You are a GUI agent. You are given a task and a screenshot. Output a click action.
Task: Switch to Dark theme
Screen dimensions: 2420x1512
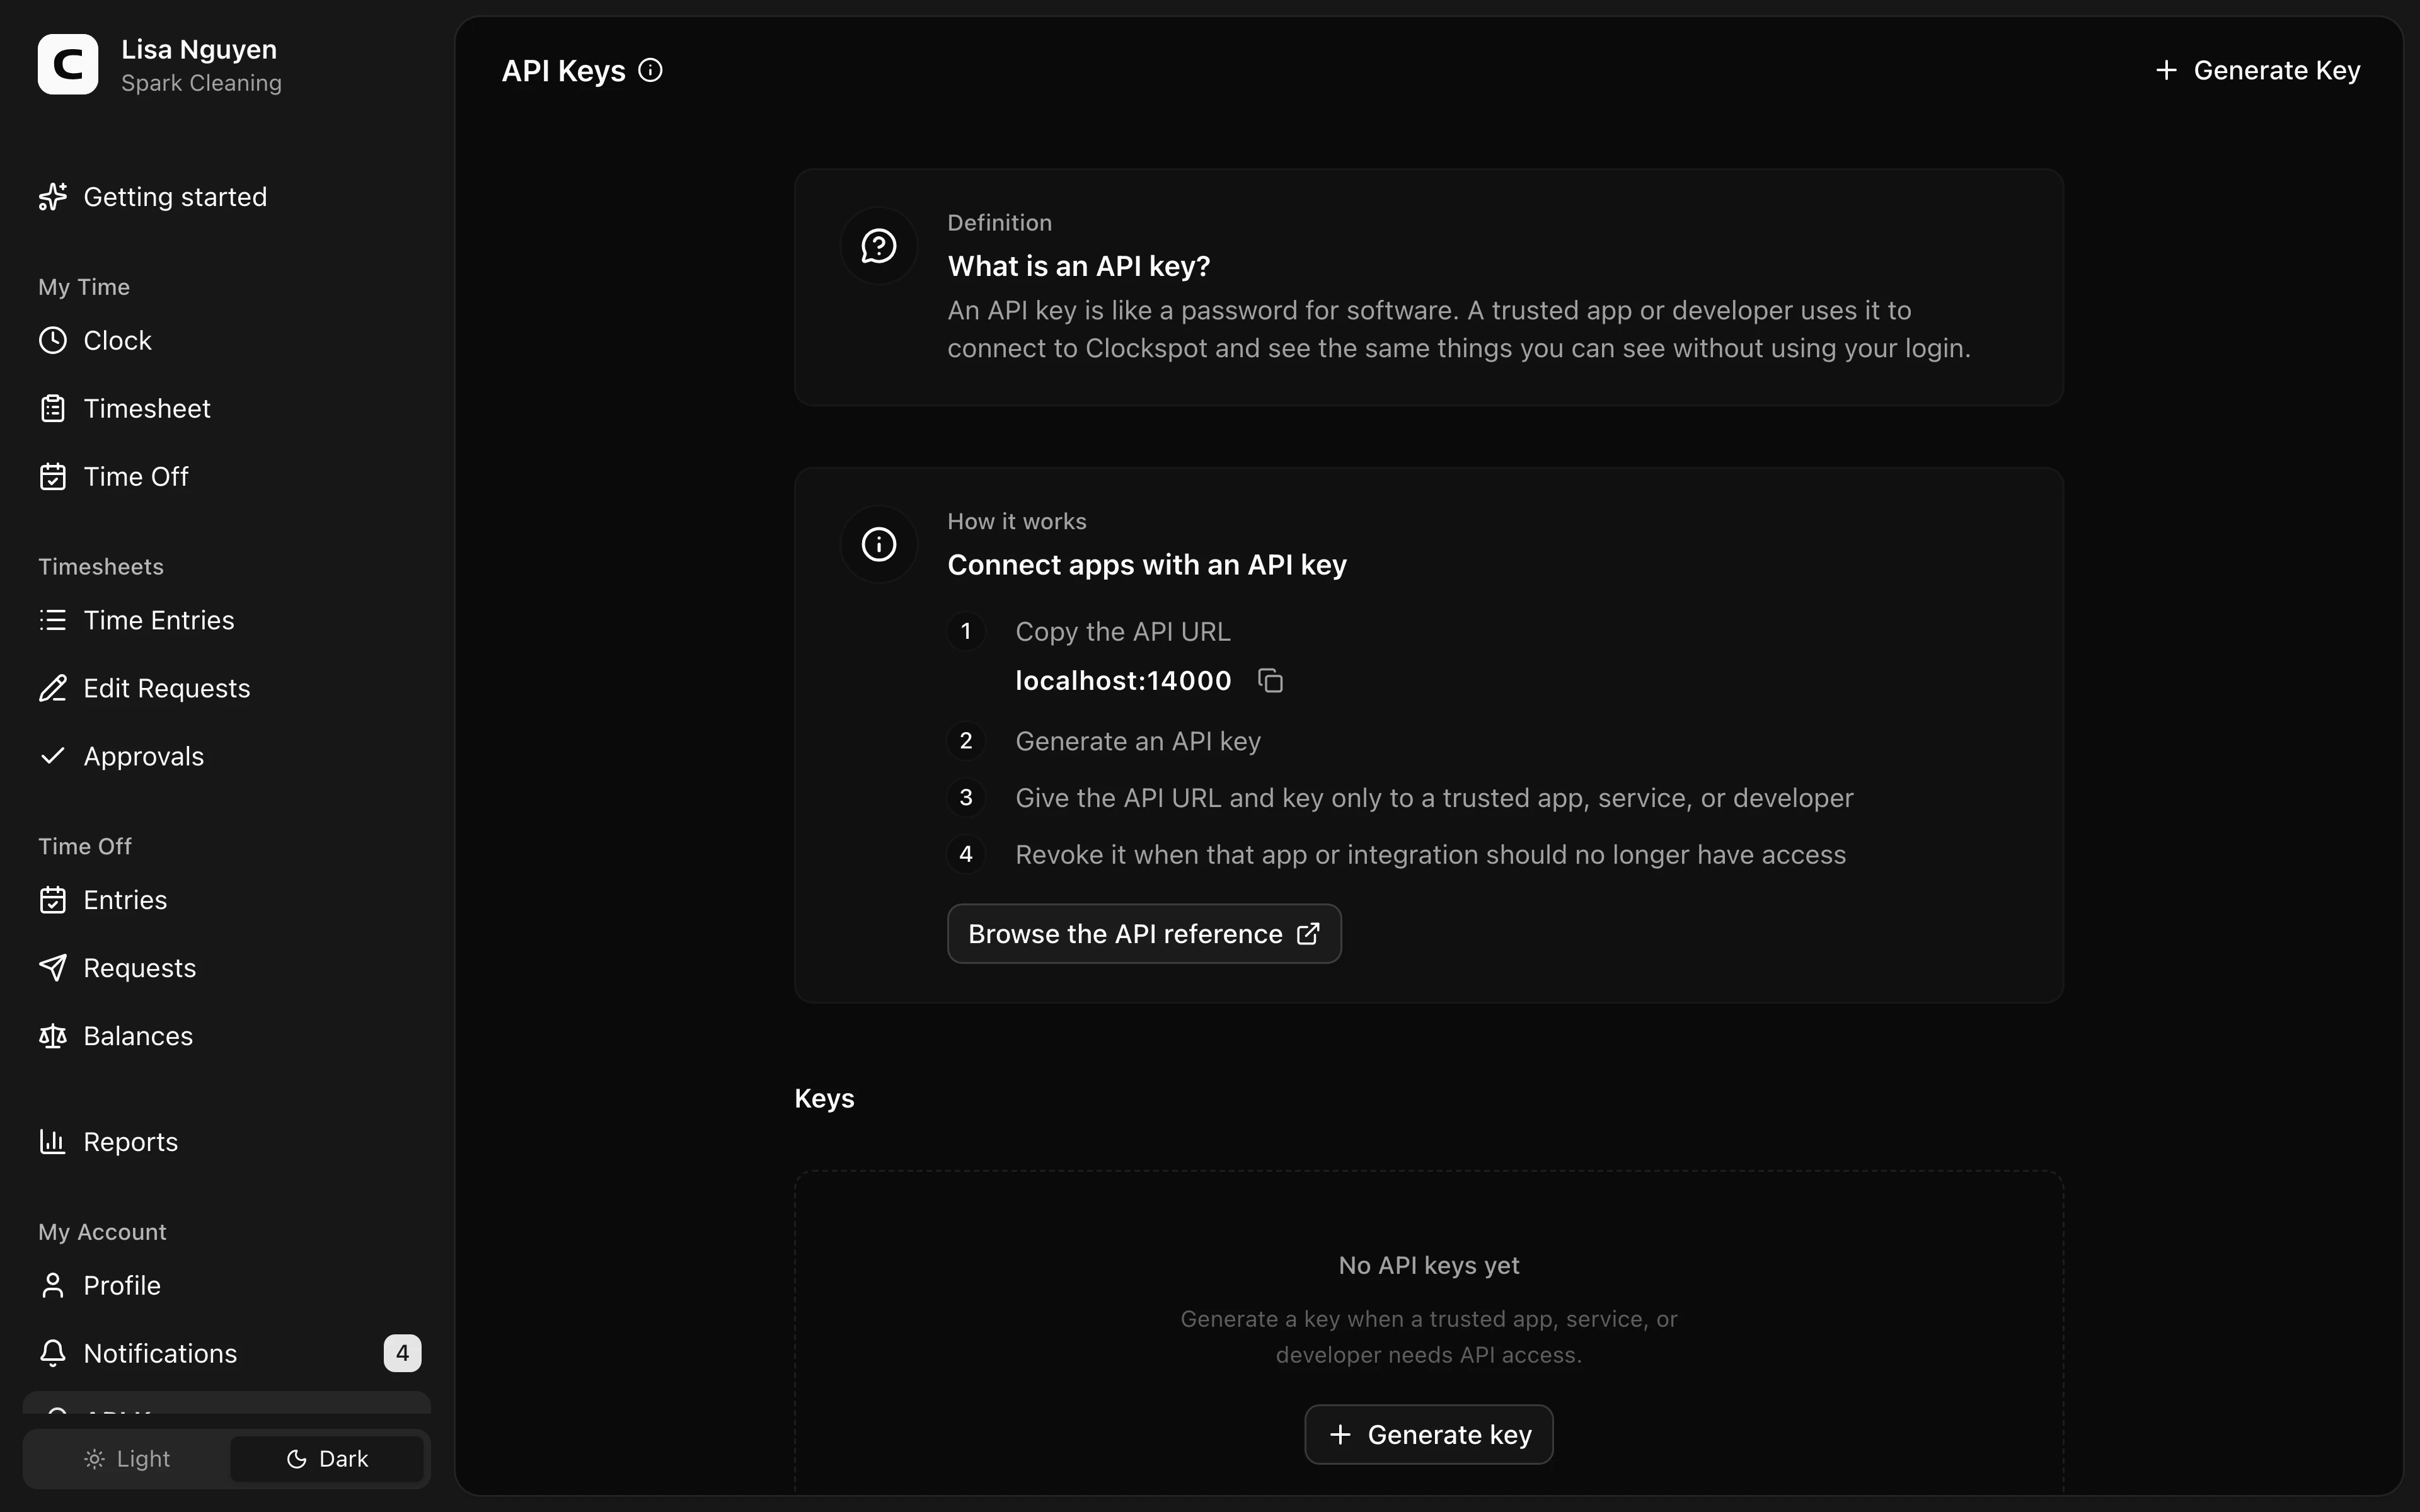(327, 1459)
